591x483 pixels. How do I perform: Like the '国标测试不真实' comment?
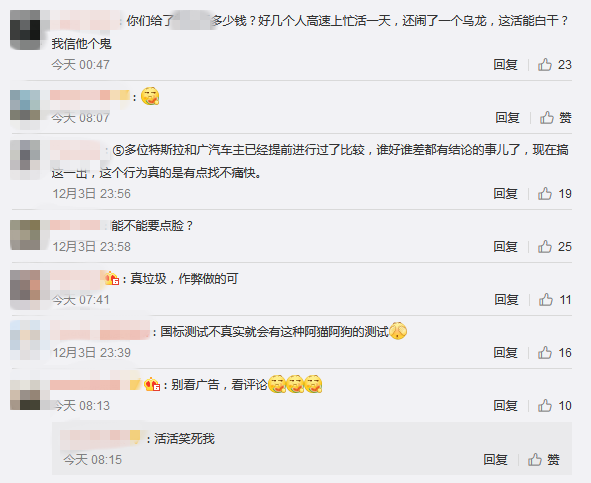pyautogui.click(x=554, y=353)
